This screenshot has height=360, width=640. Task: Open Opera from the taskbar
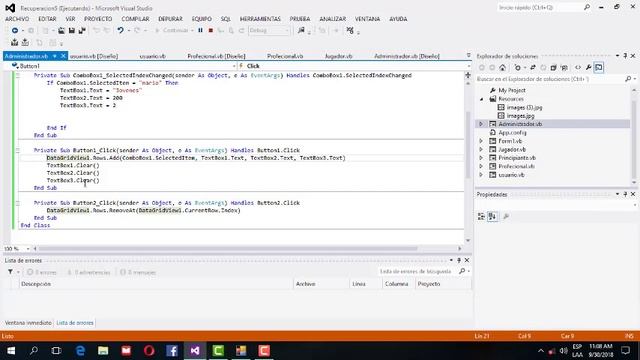click(x=149, y=351)
